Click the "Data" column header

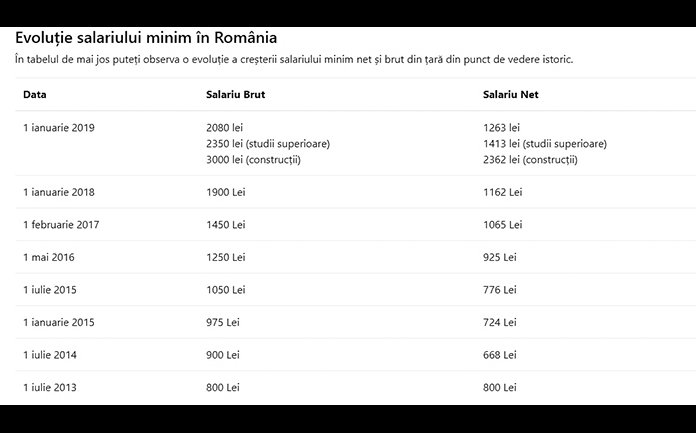pyautogui.click(x=35, y=95)
